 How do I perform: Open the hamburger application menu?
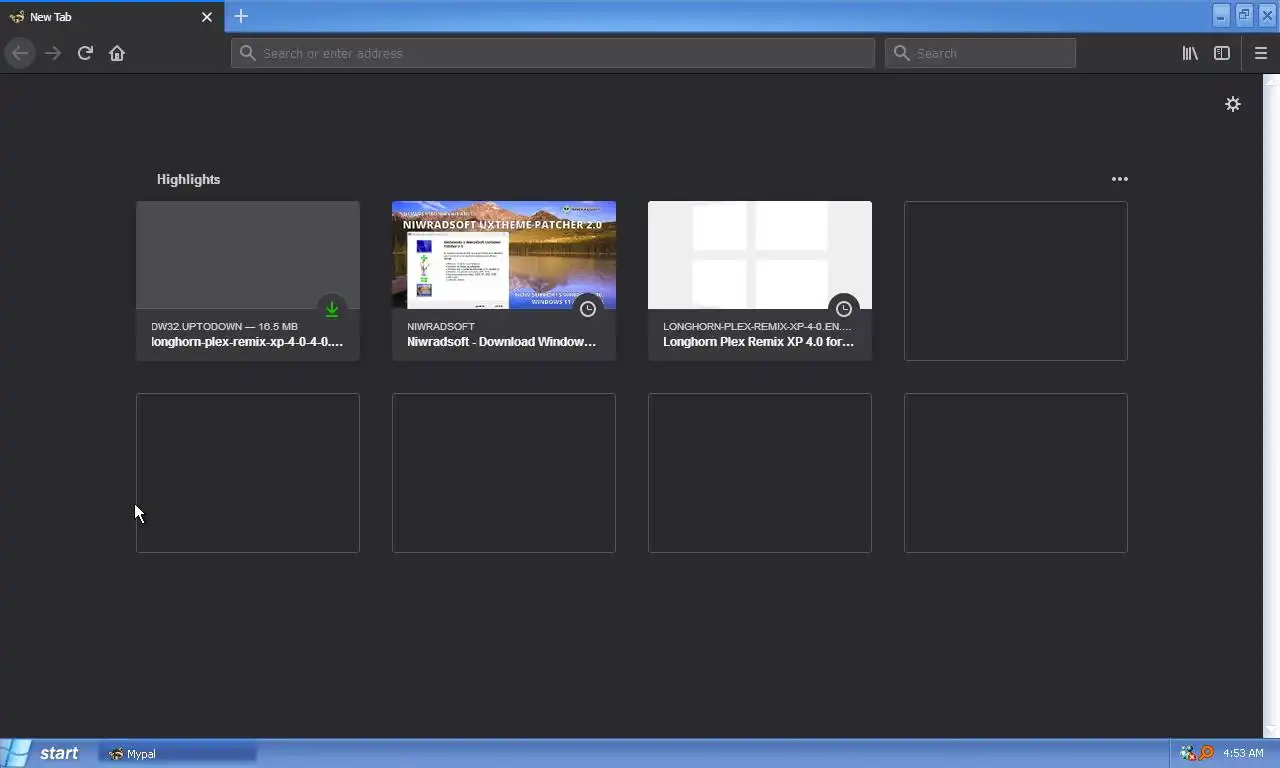1261,53
